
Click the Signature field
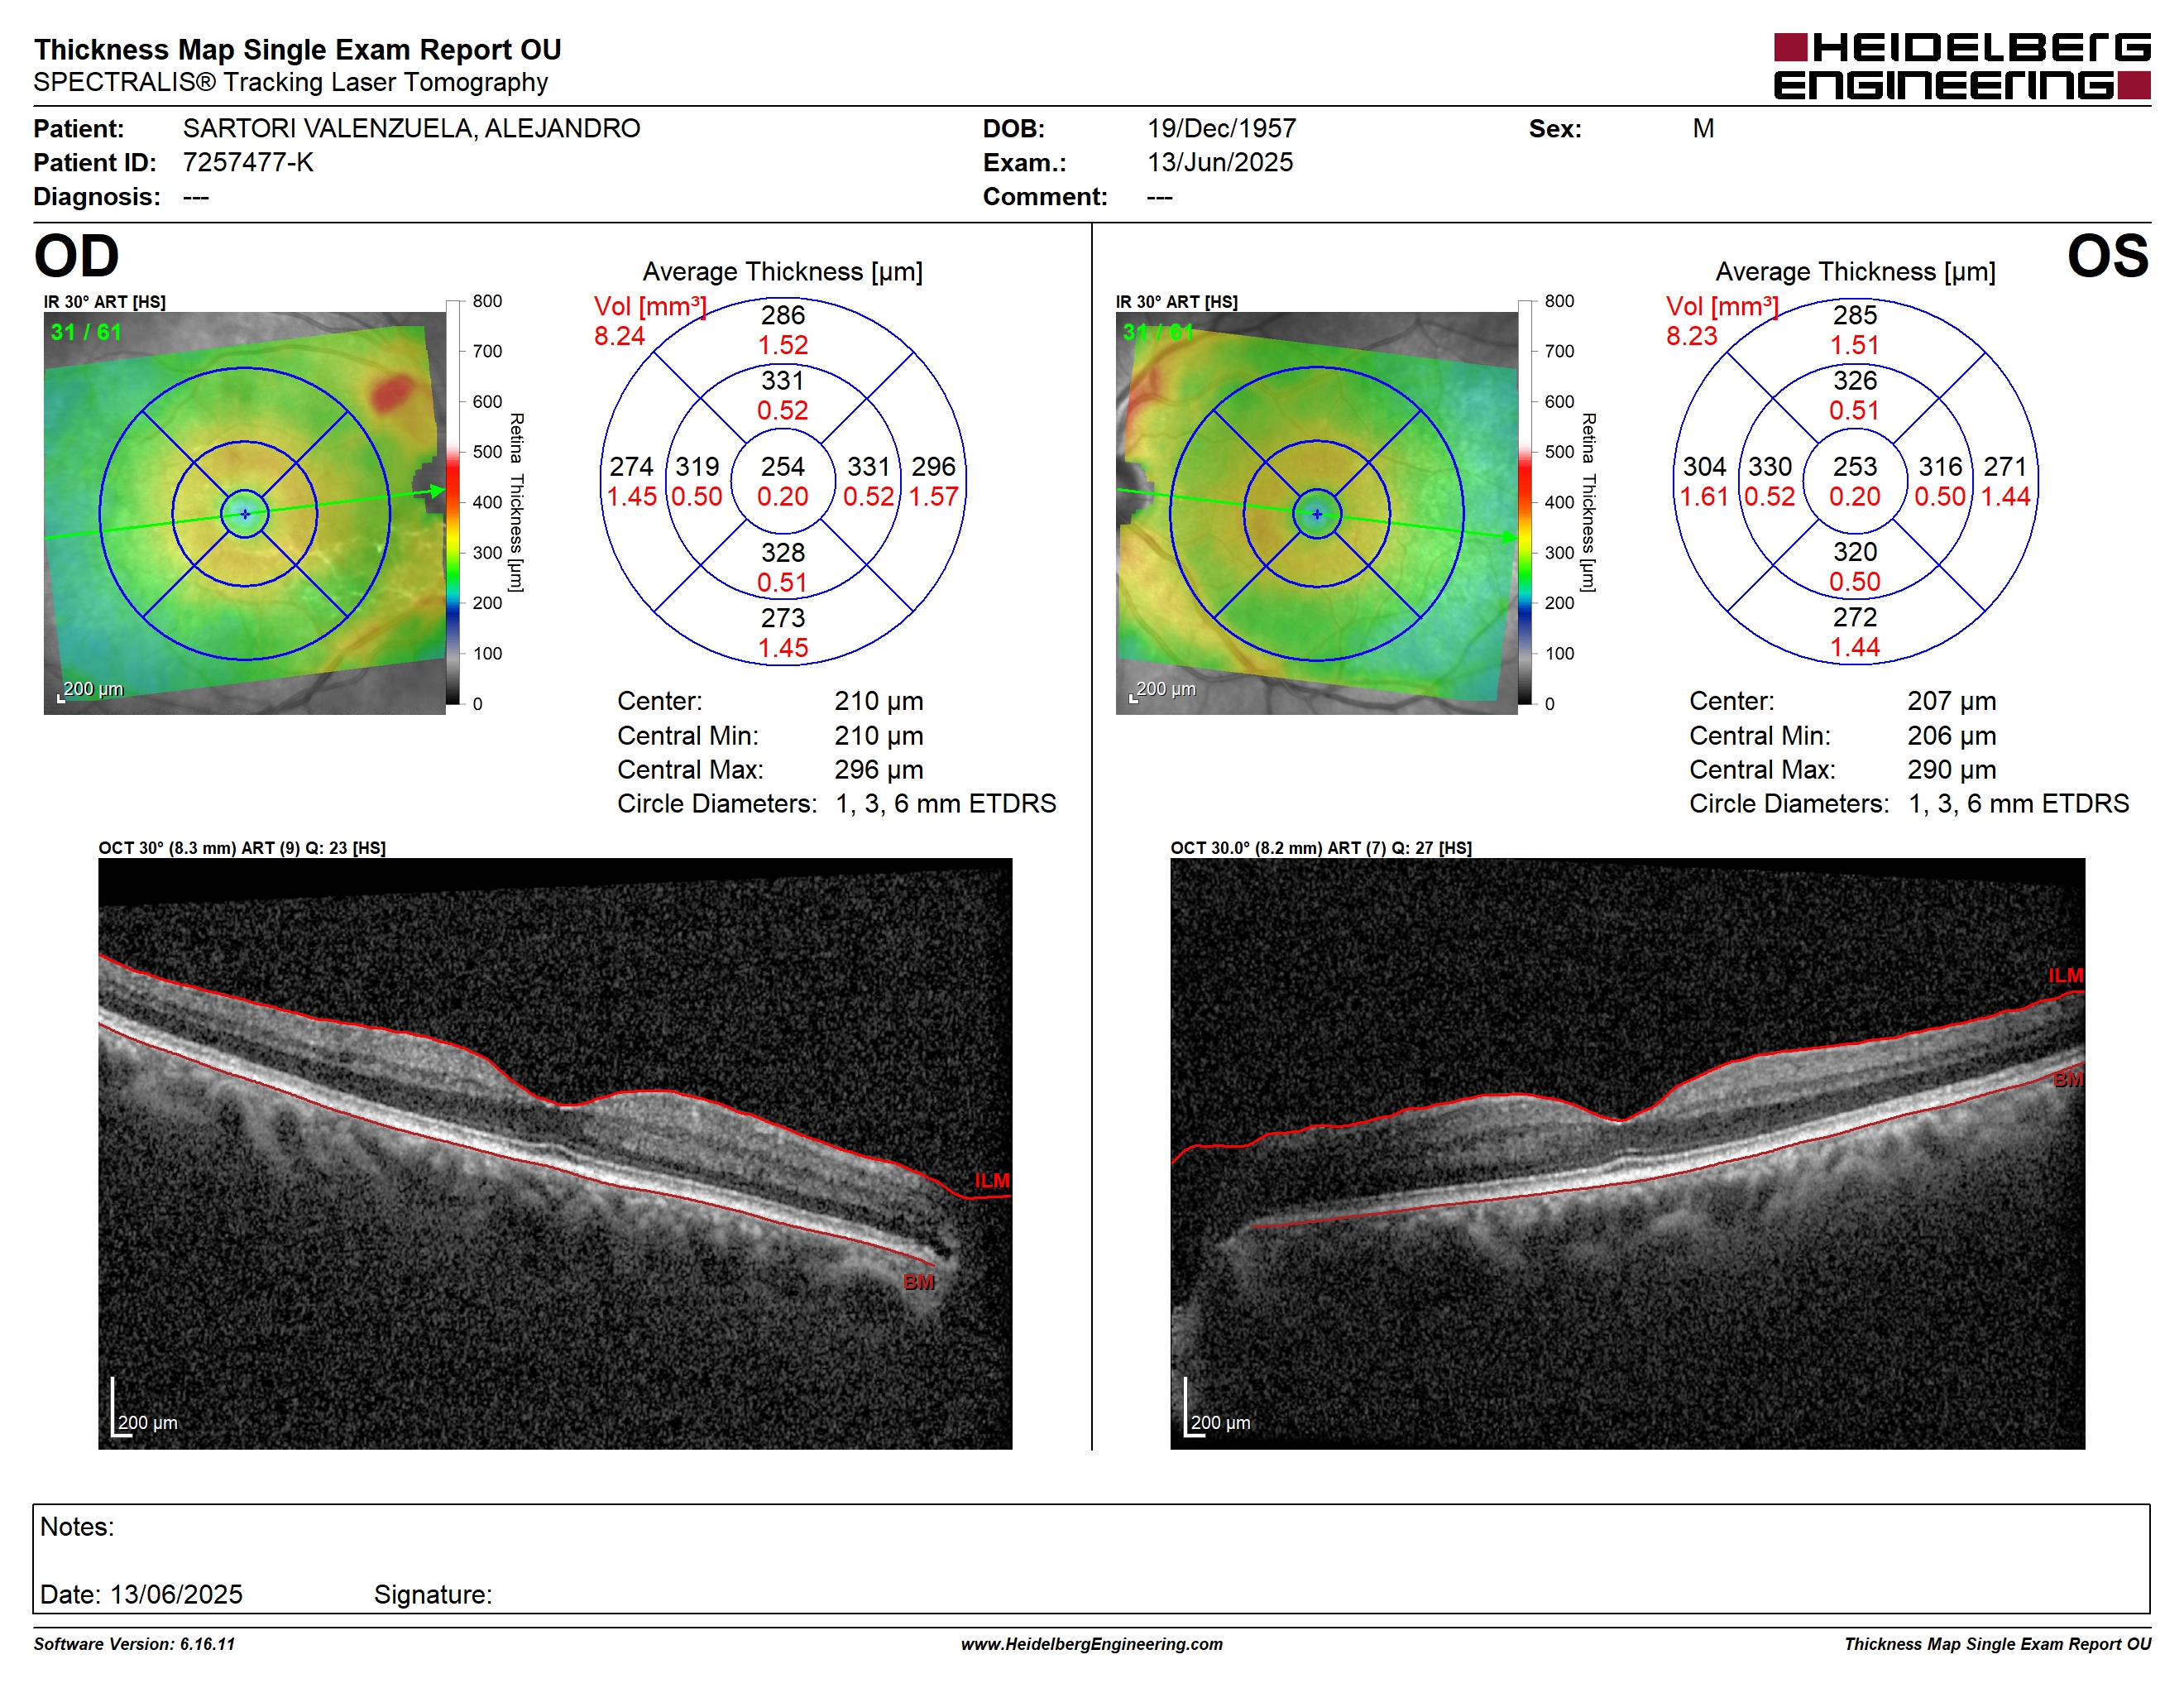(433, 1594)
